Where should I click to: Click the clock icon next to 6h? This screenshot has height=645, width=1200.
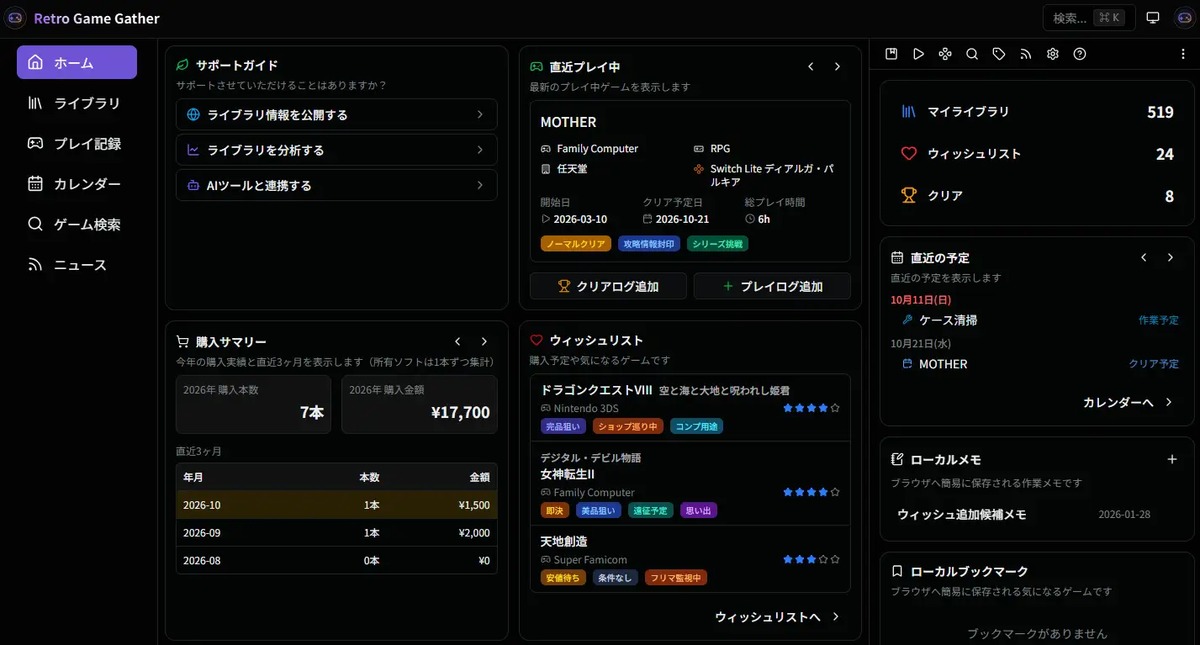(750, 219)
